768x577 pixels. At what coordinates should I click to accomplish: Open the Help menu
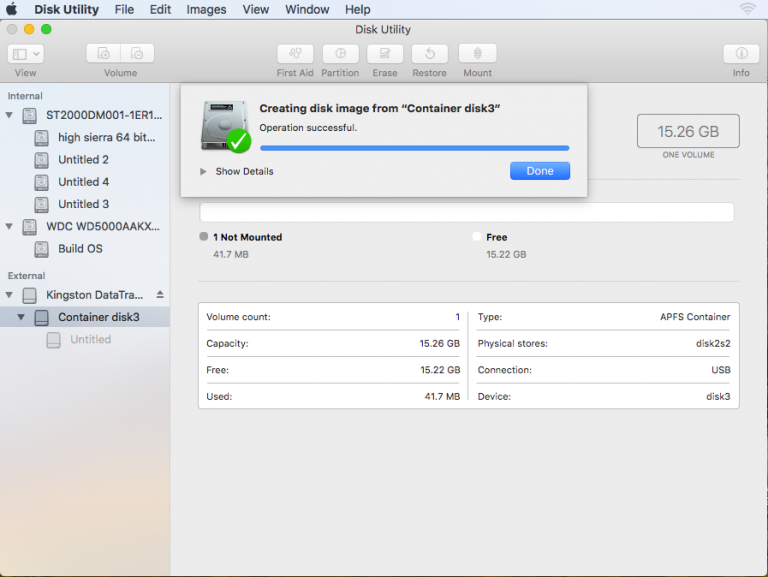pyautogui.click(x=358, y=9)
